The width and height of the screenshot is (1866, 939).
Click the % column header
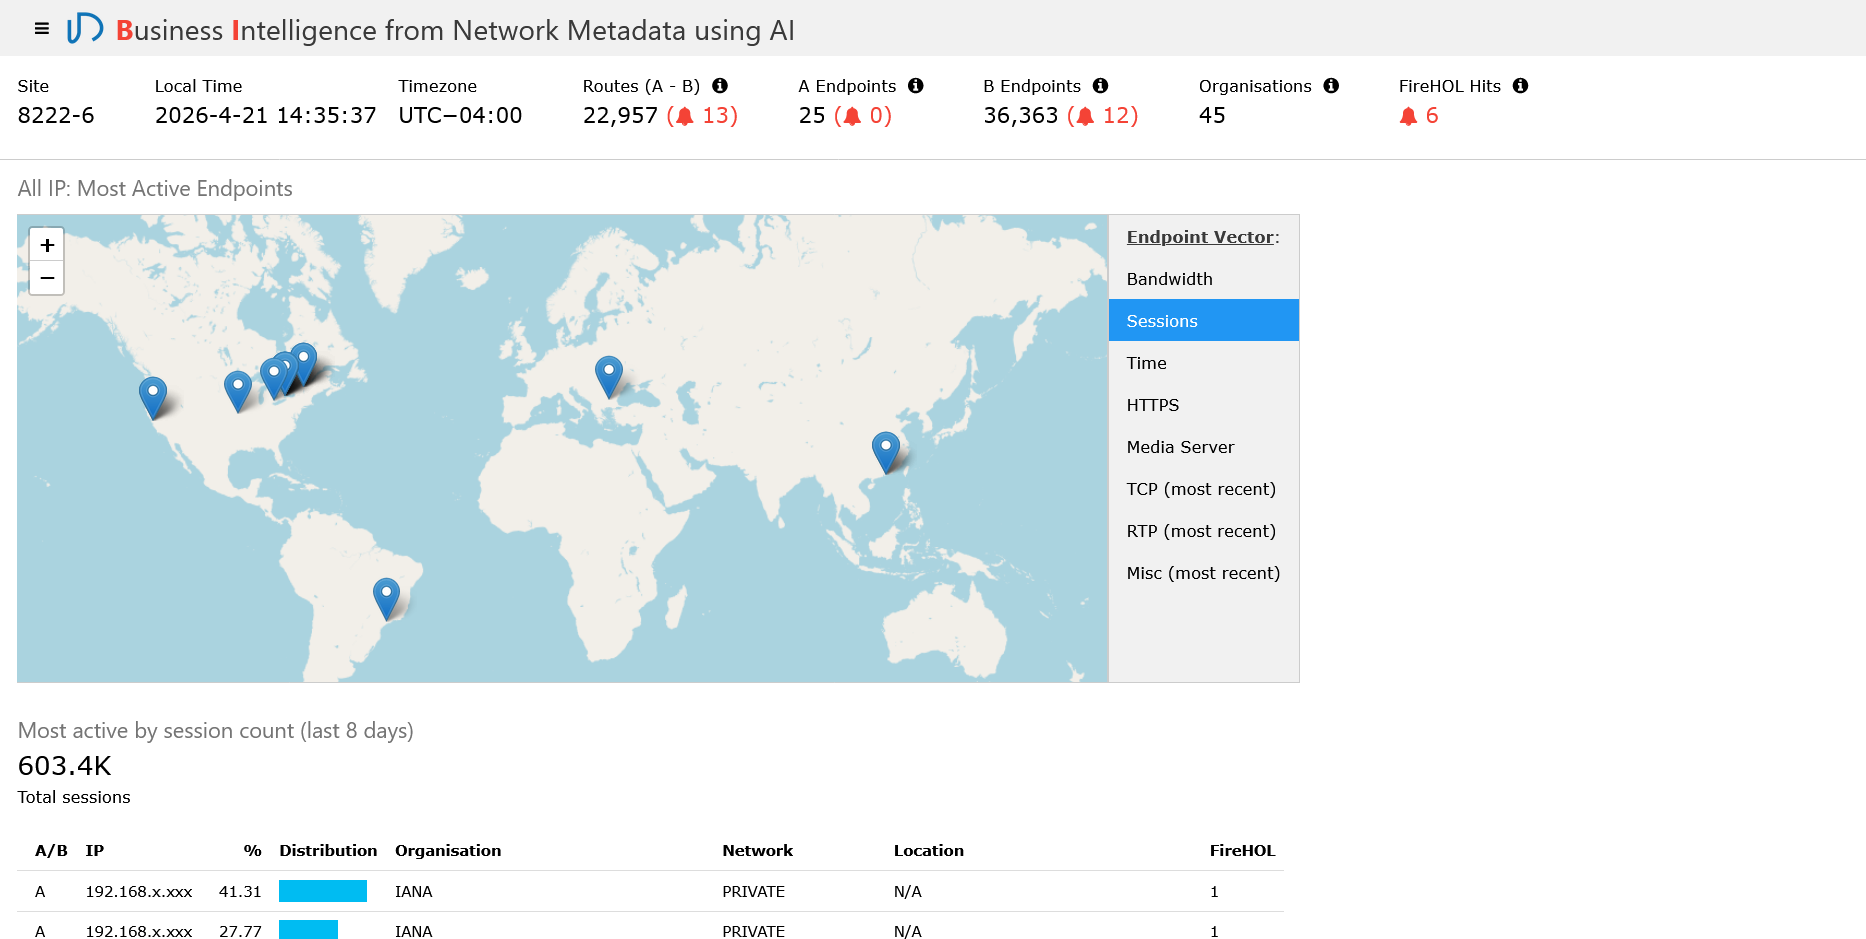point(252,851)
